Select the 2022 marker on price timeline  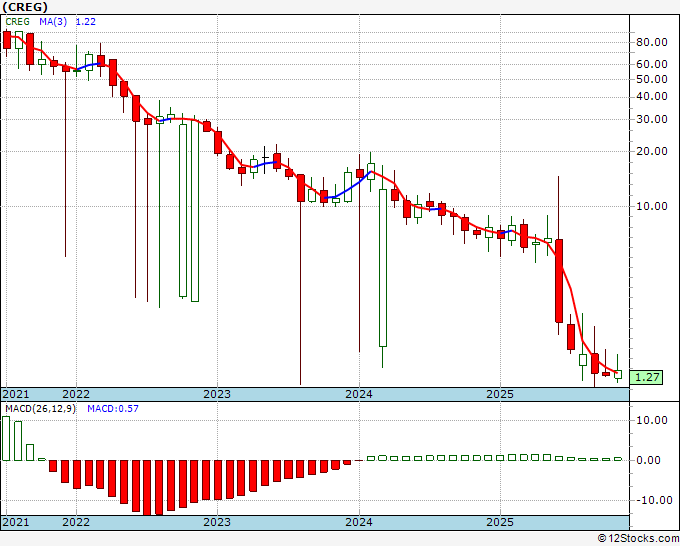pos(76,394)
